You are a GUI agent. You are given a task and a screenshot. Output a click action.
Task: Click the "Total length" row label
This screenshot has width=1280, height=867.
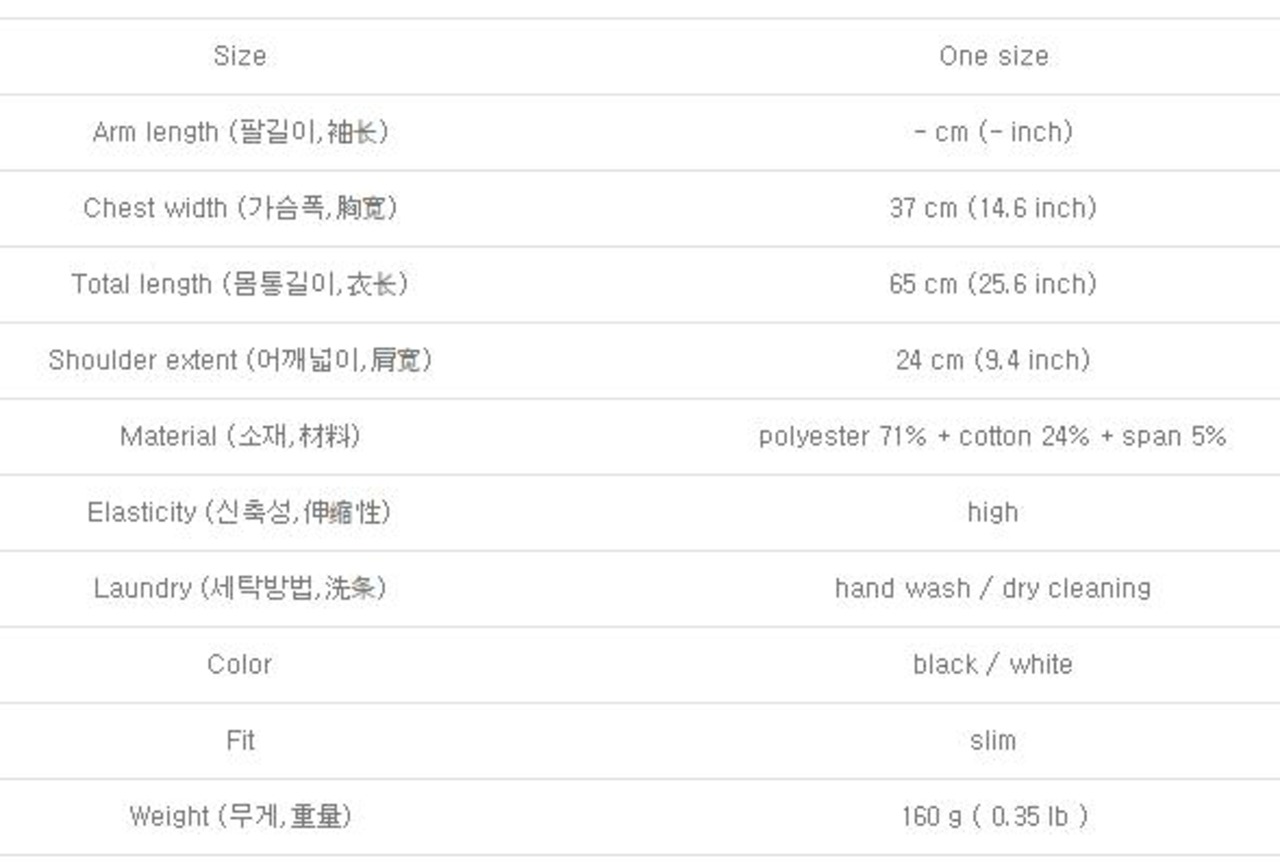tap(239, 284)
